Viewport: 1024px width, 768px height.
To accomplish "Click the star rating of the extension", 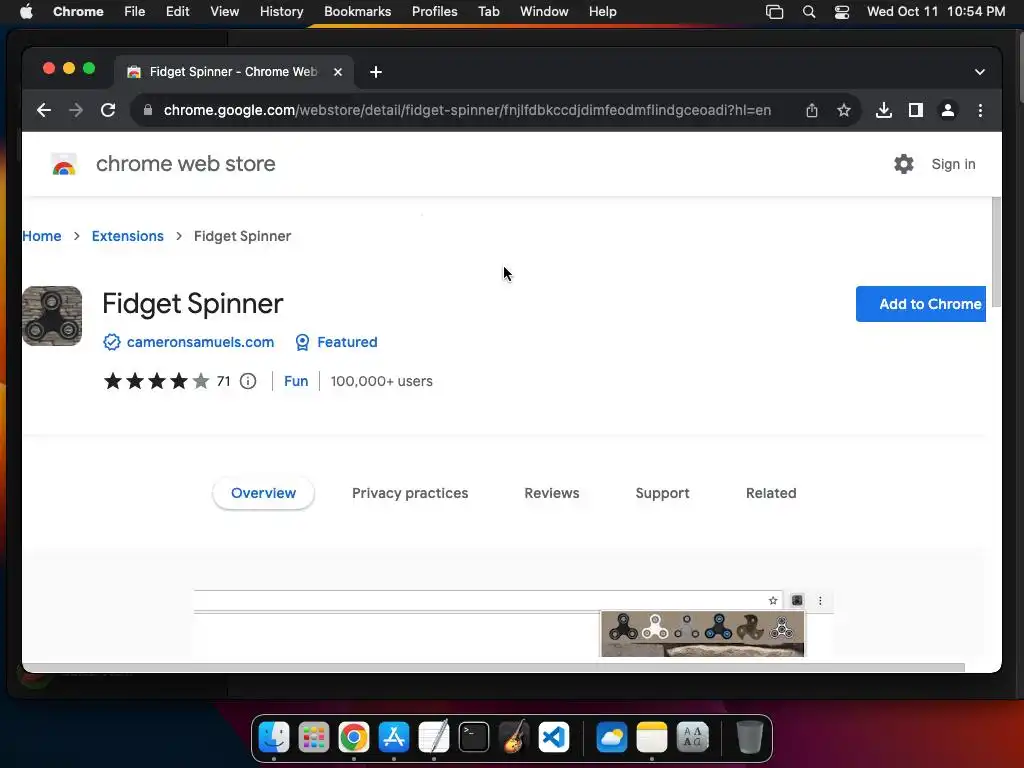I will coord(157,381).
